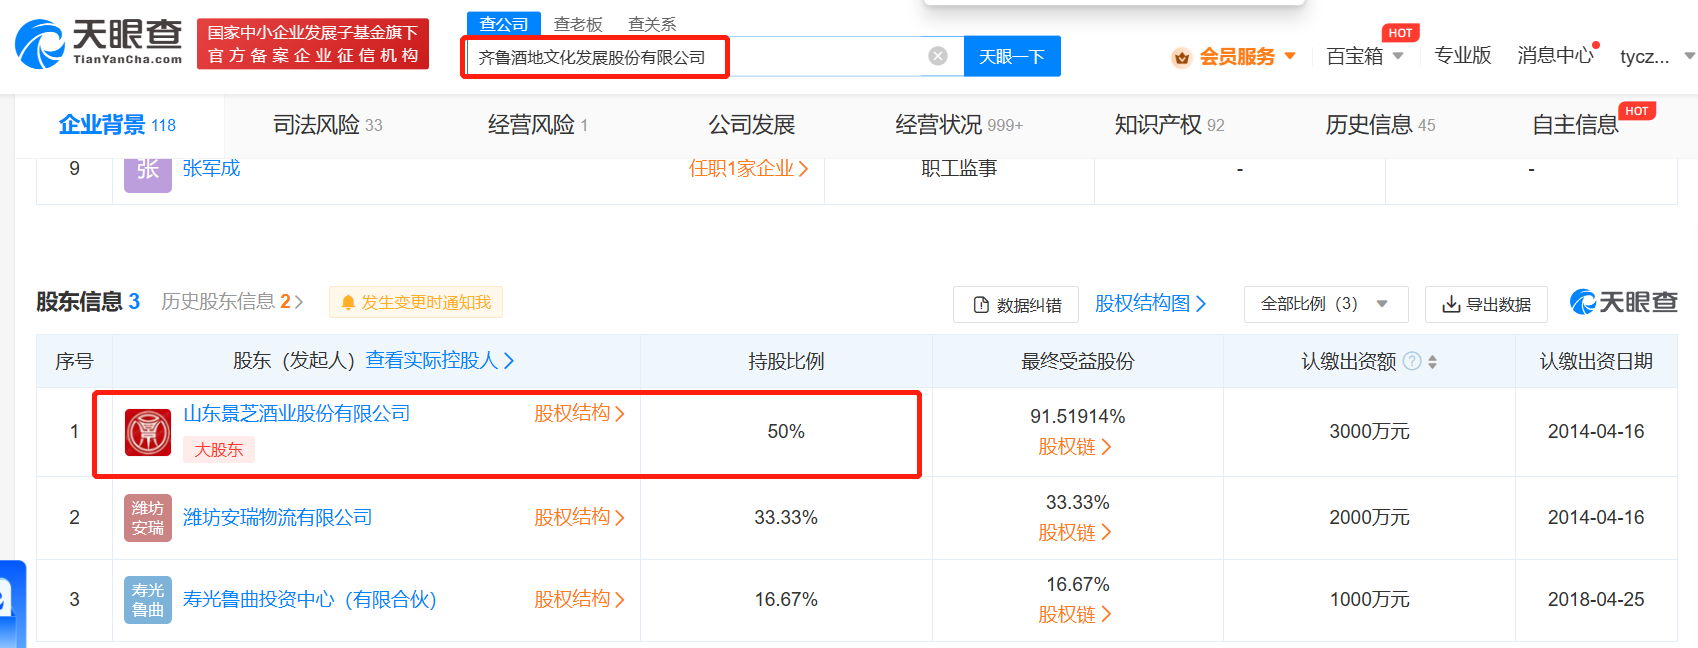Open 股权链 under 16.67% final benefit
Image resolution: width=1698 pixels, height=648 pixels.
point(1075,615)
